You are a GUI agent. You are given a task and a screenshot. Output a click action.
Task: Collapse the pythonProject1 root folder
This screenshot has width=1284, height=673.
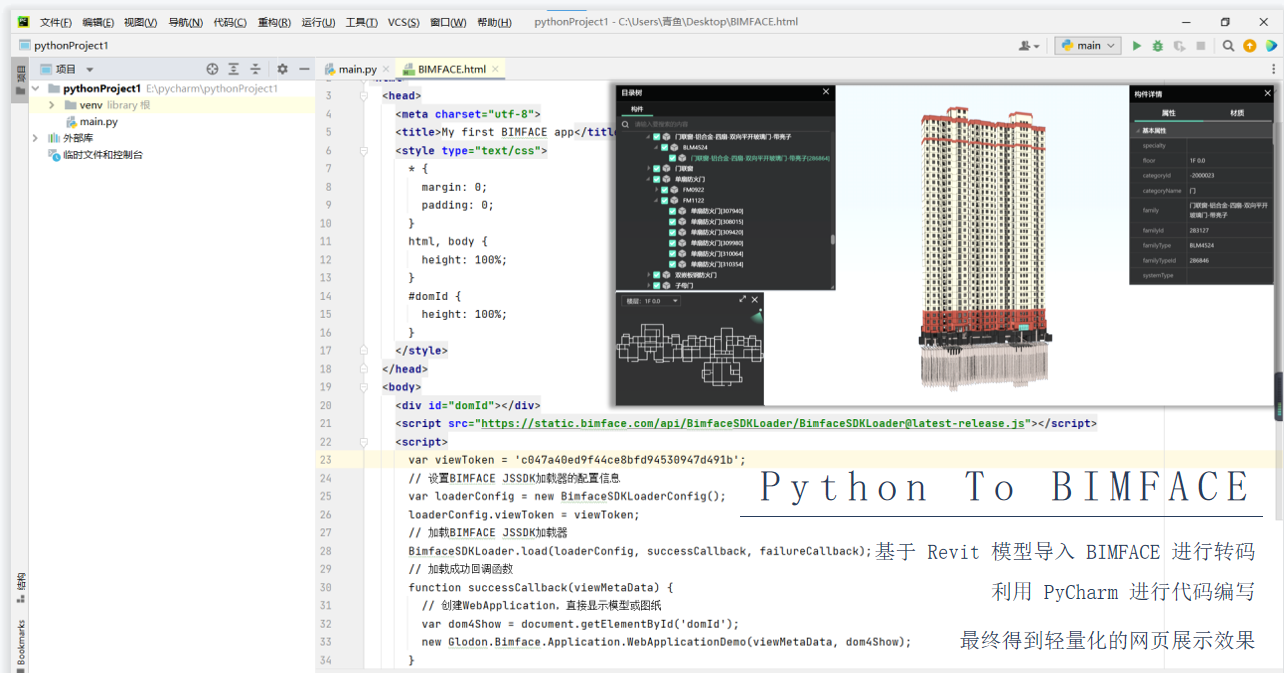[36, 88]
